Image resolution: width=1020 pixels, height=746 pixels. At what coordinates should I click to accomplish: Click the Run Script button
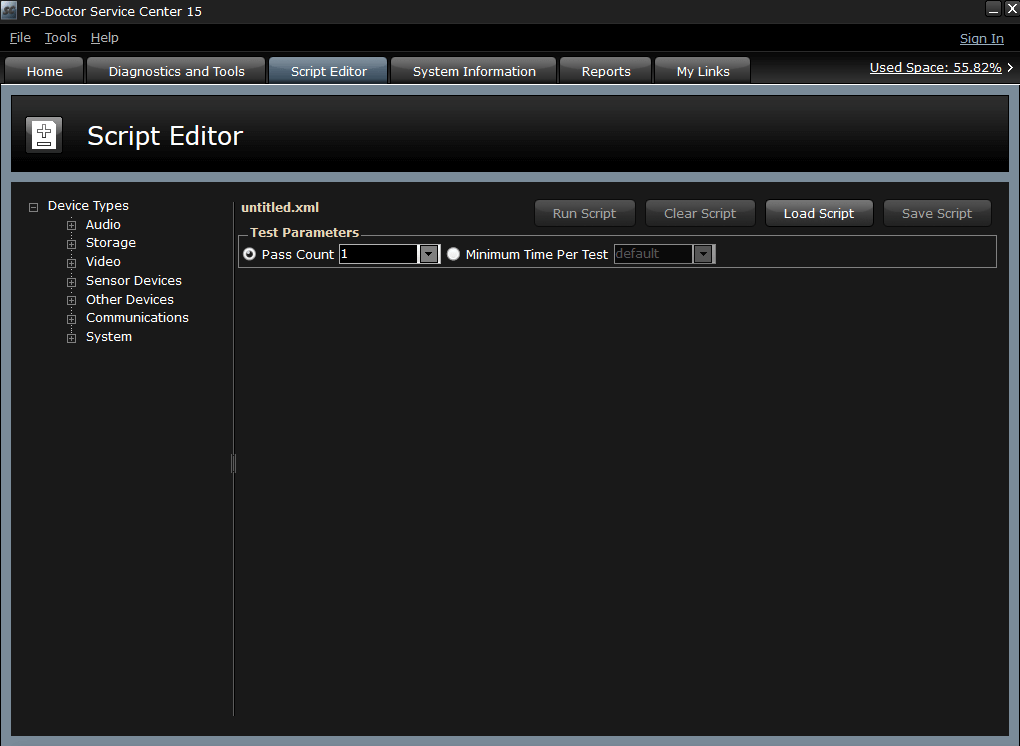point(584,213)
